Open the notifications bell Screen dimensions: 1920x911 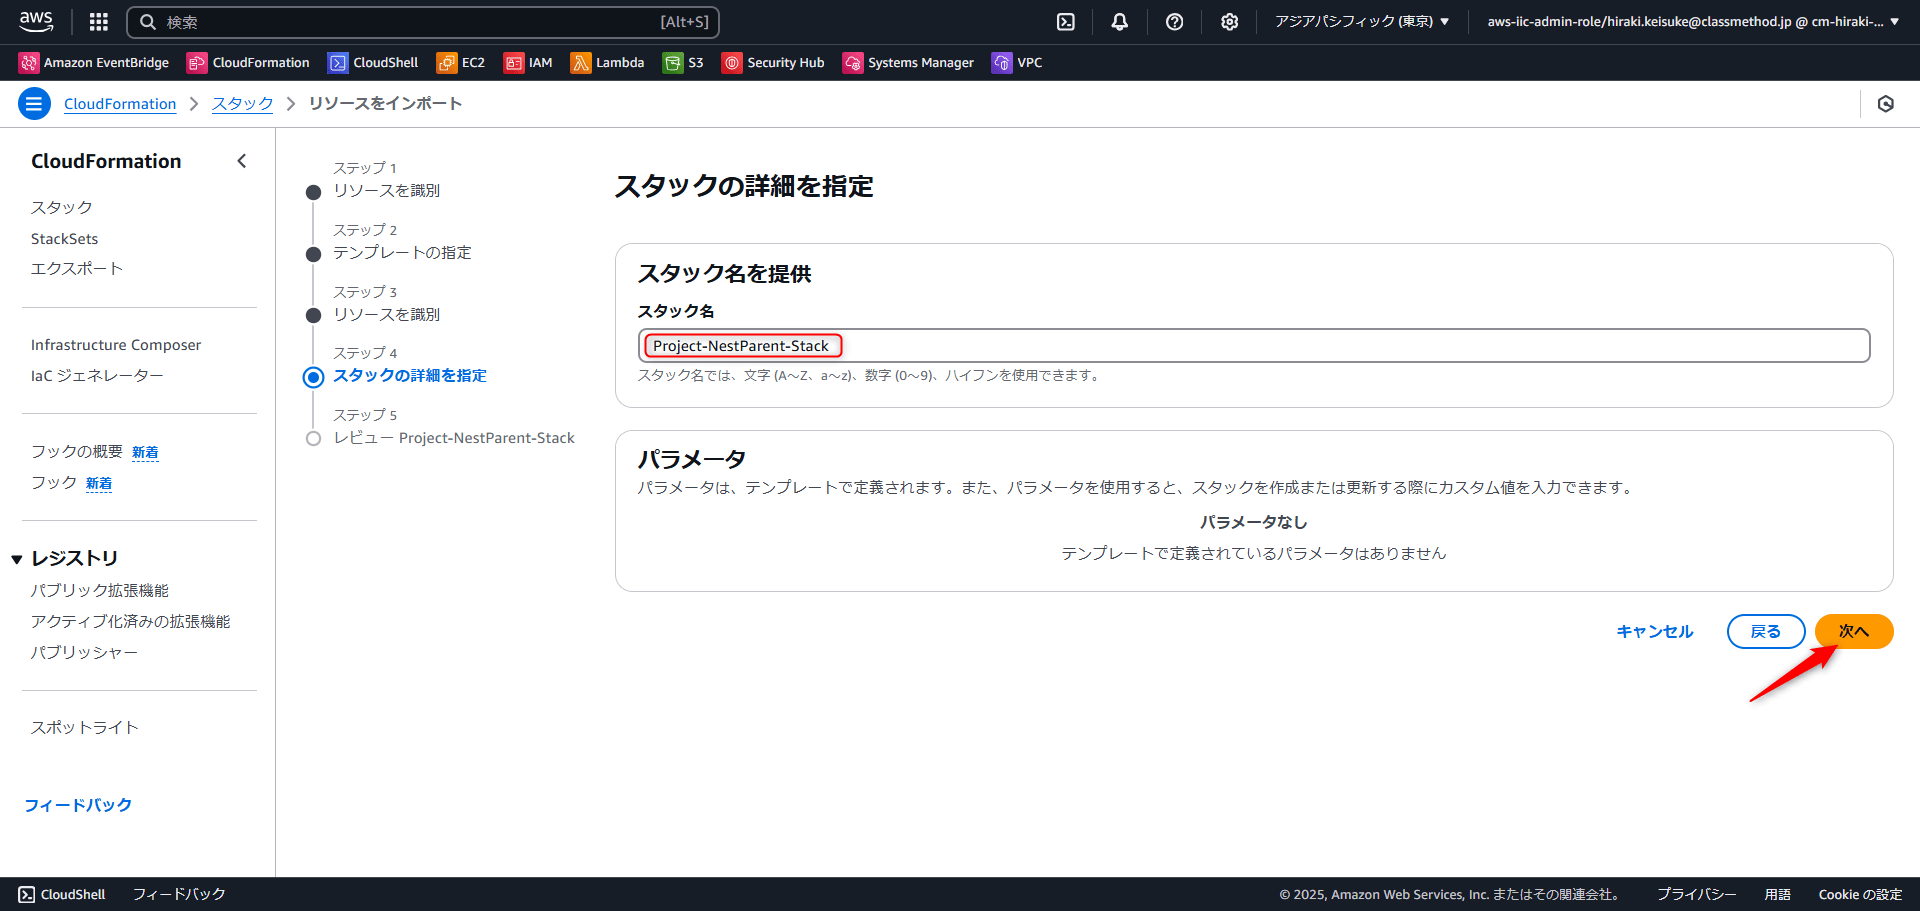1120,21
